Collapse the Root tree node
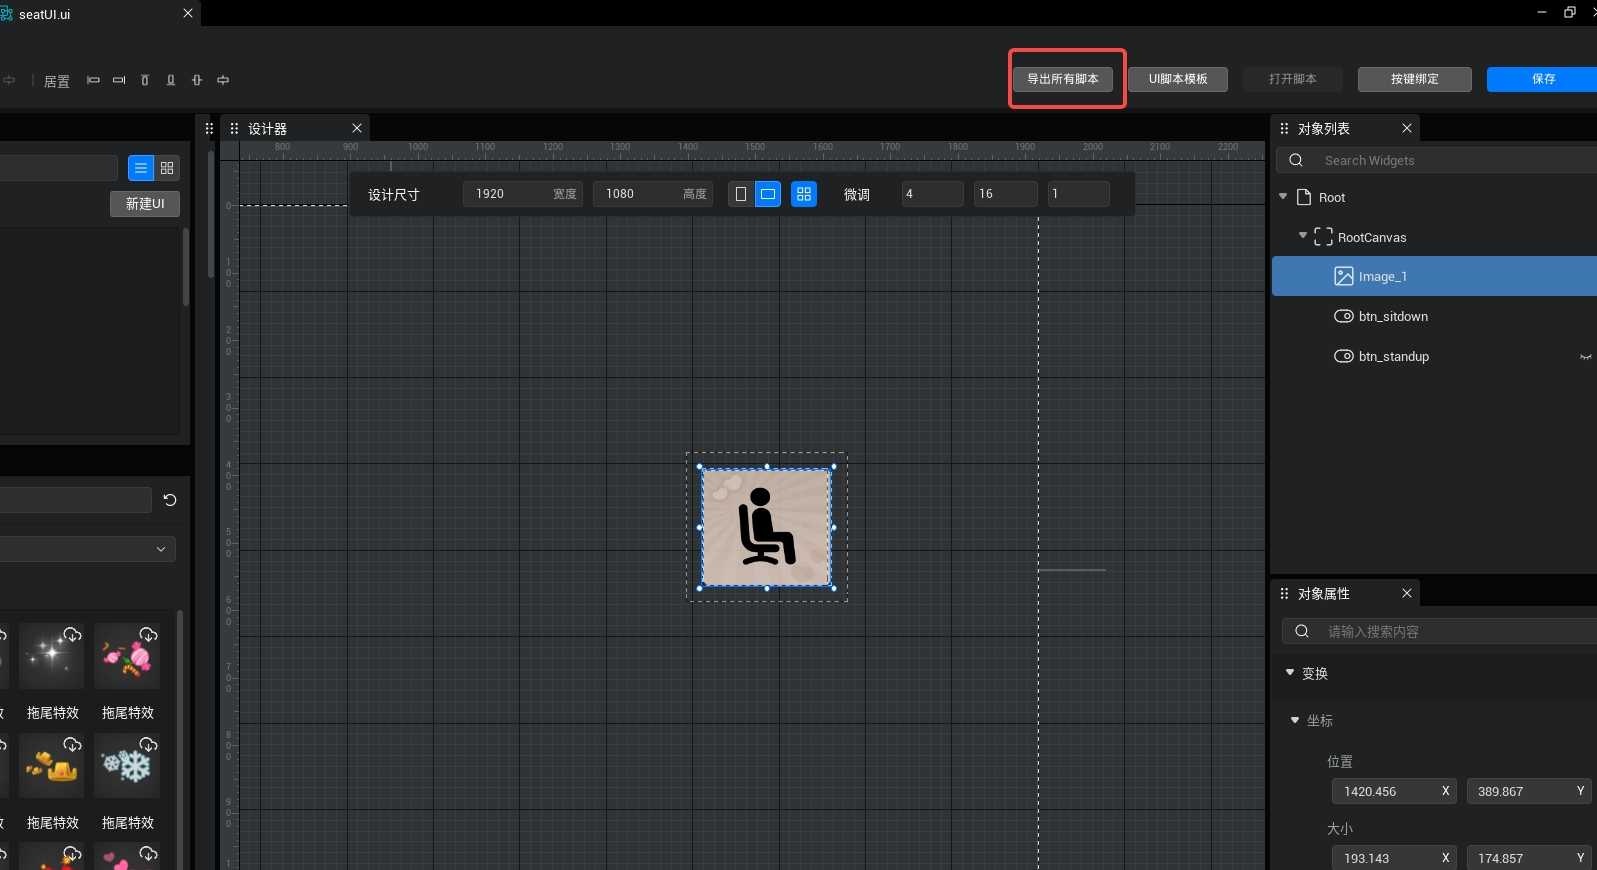The height and width of the screenshot is (870, 1597). pos(1283,197)
